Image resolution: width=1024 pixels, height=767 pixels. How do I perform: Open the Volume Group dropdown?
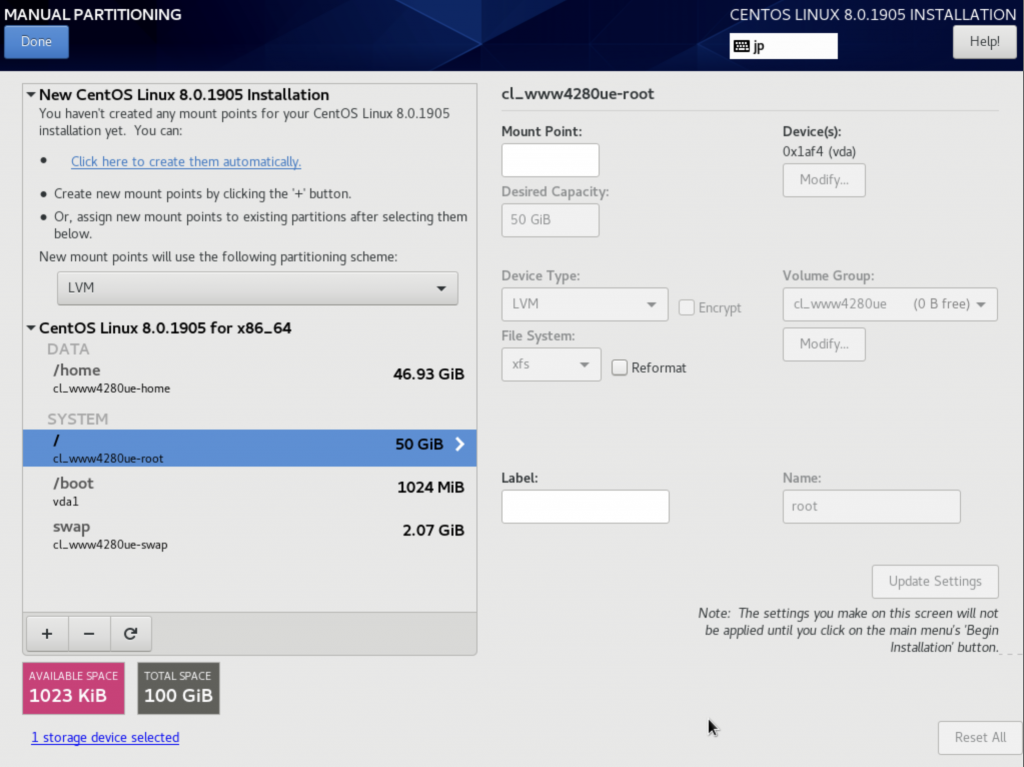pyautogui.click(x=889, y=304)
